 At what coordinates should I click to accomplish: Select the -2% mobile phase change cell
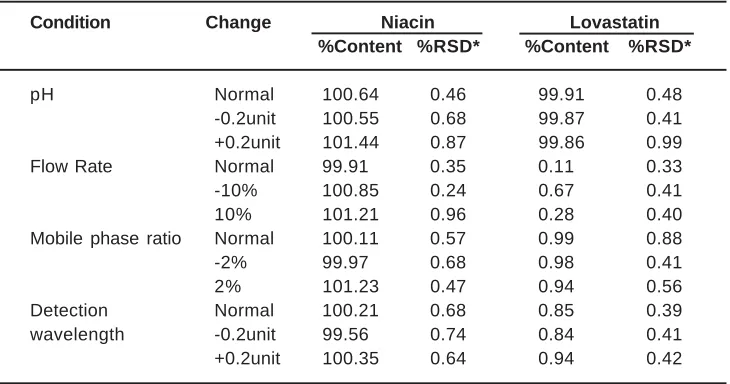point(230,263)
